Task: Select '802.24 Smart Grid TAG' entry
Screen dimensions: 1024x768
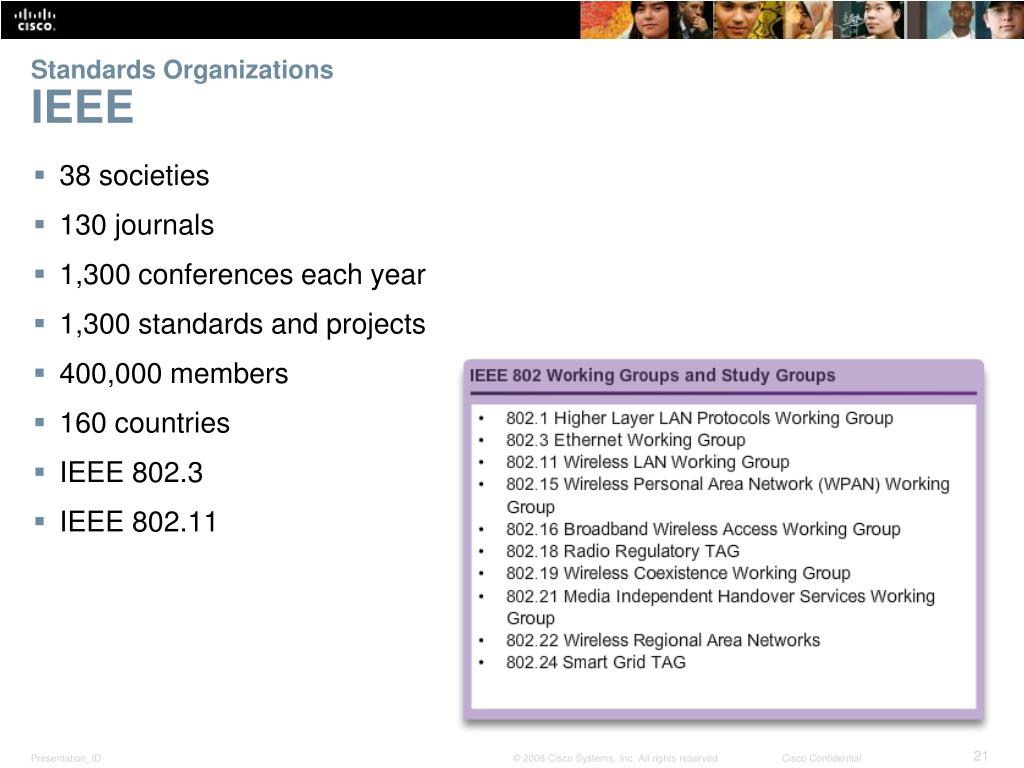Action: tap(596, 662)
